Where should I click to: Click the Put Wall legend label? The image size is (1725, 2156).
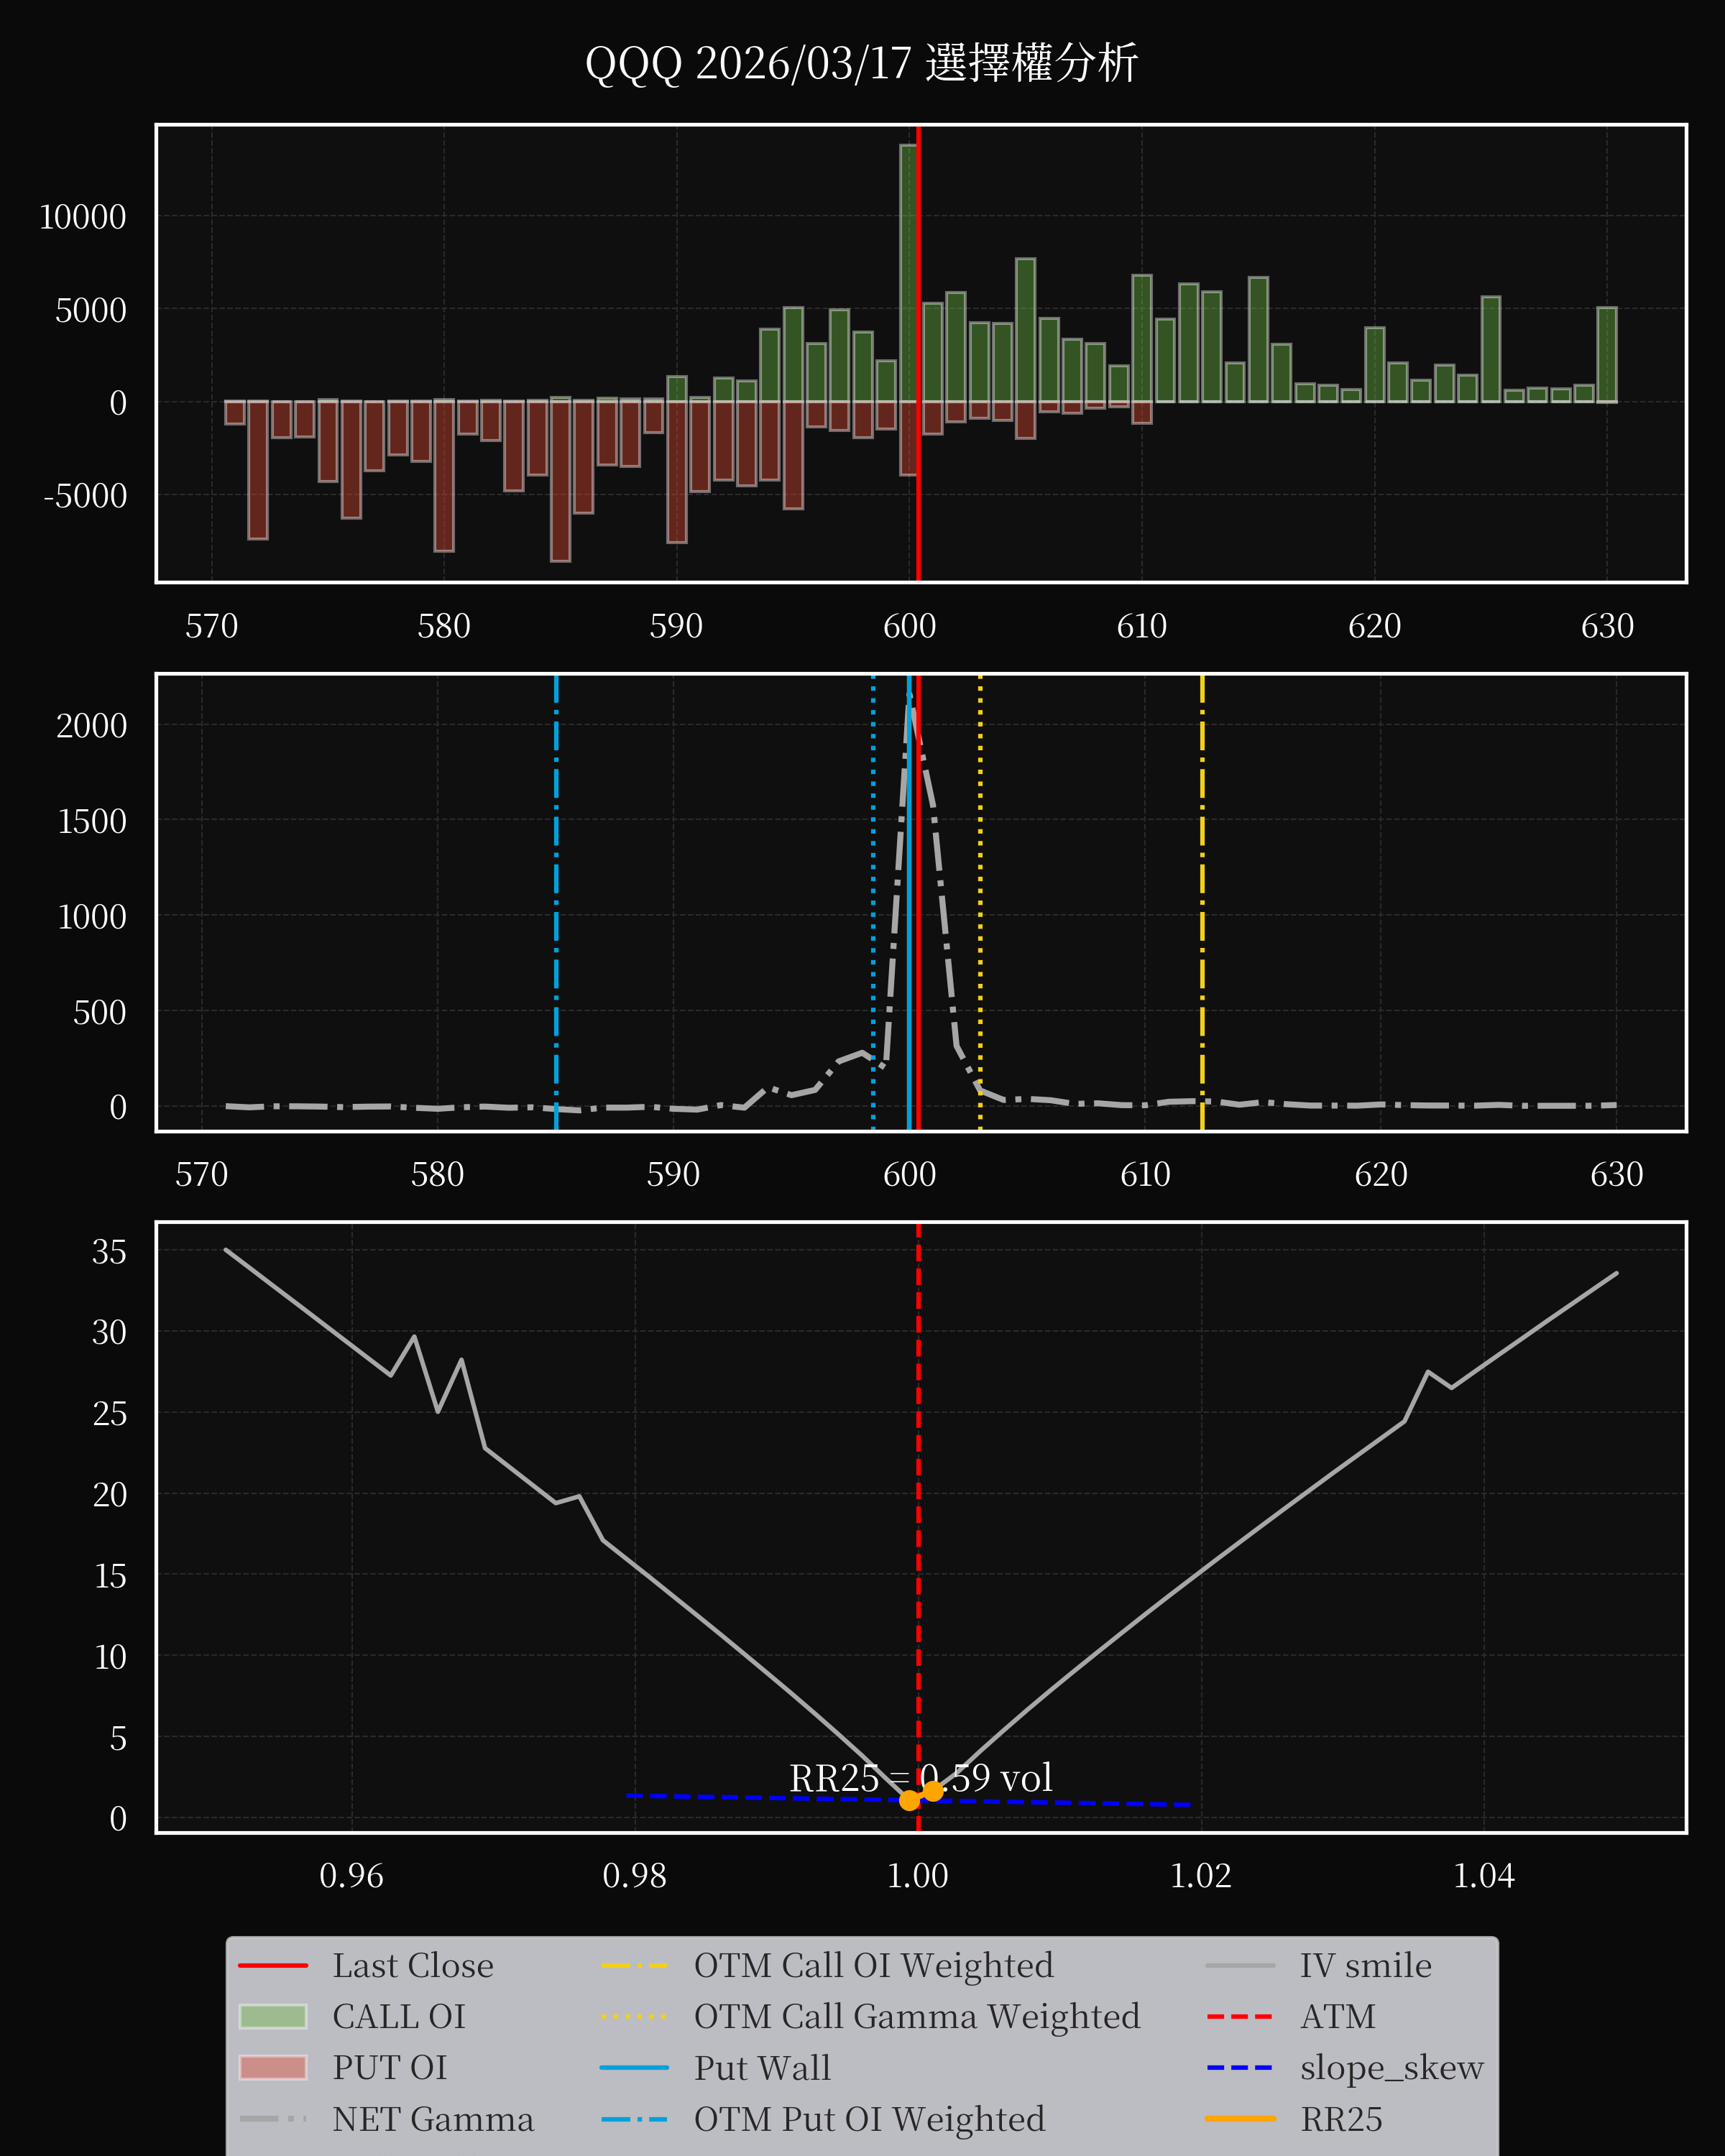[x=763, y=2067]
